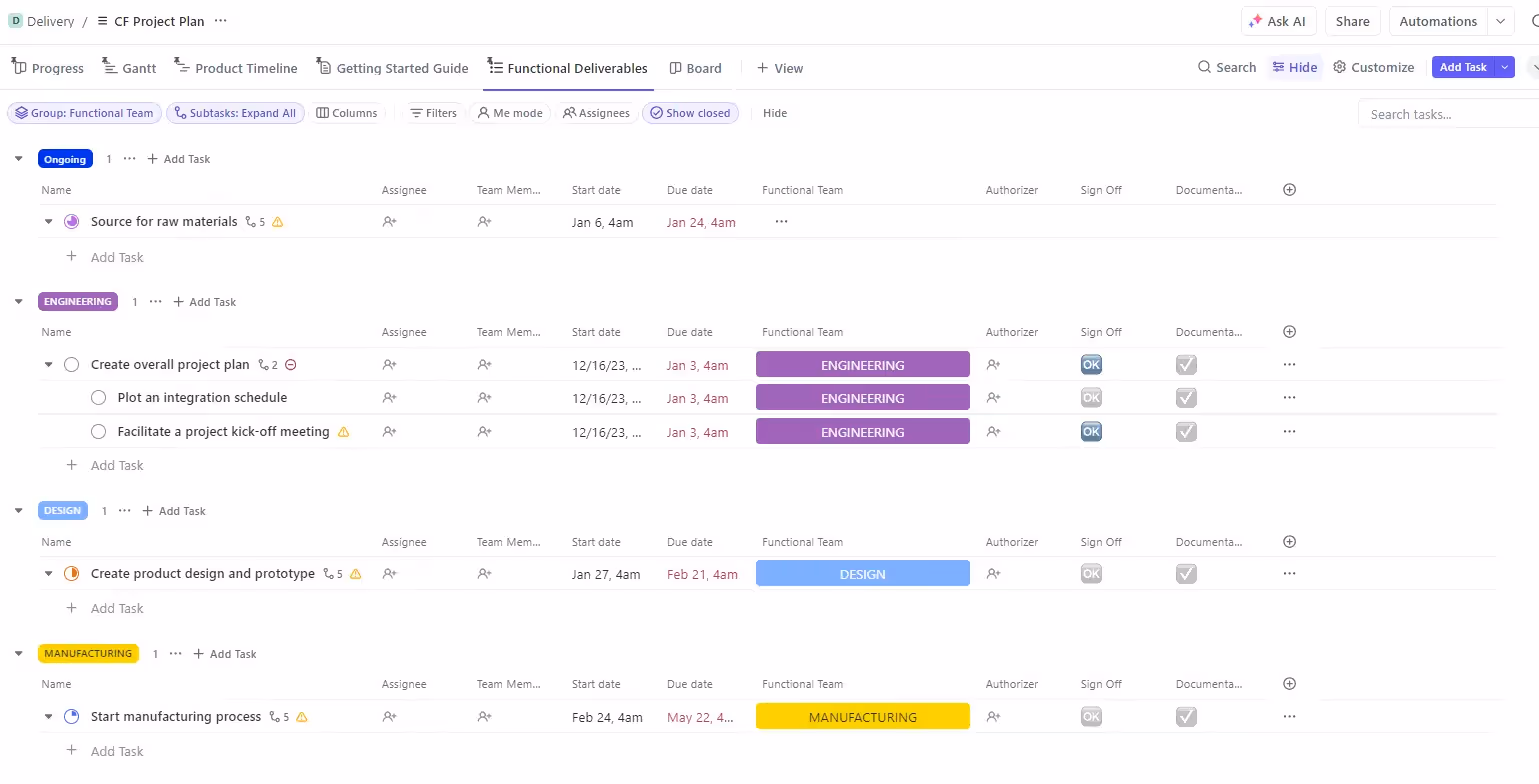Open the Gantt view
Screen dimensions: 1539x784
(129, 67)
